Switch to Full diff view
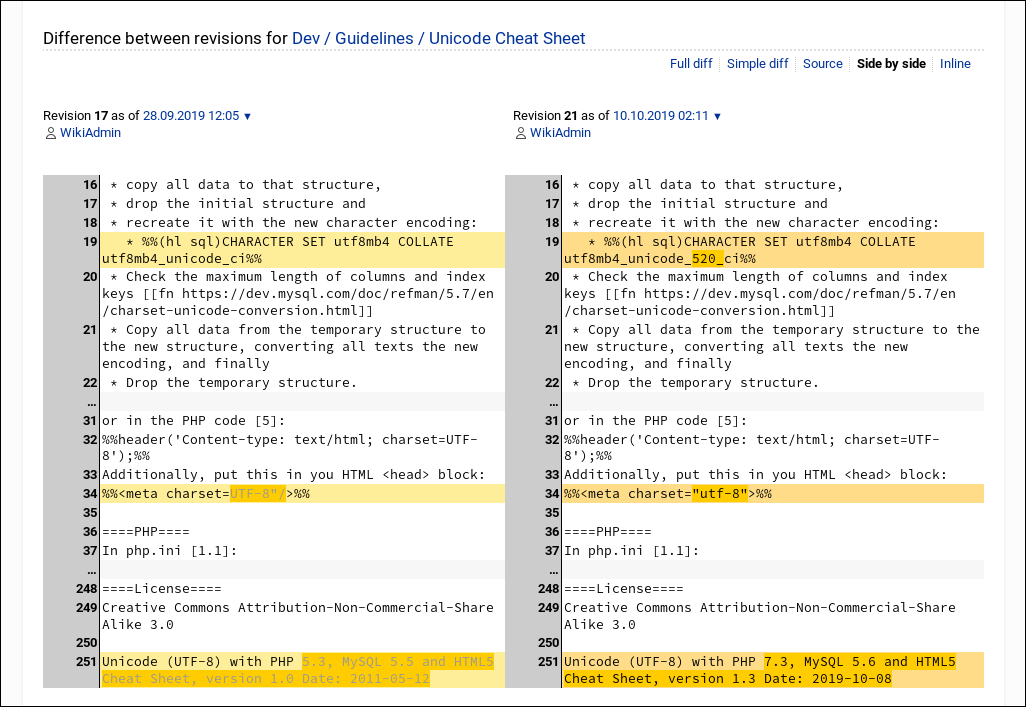 tap(691, 63)
